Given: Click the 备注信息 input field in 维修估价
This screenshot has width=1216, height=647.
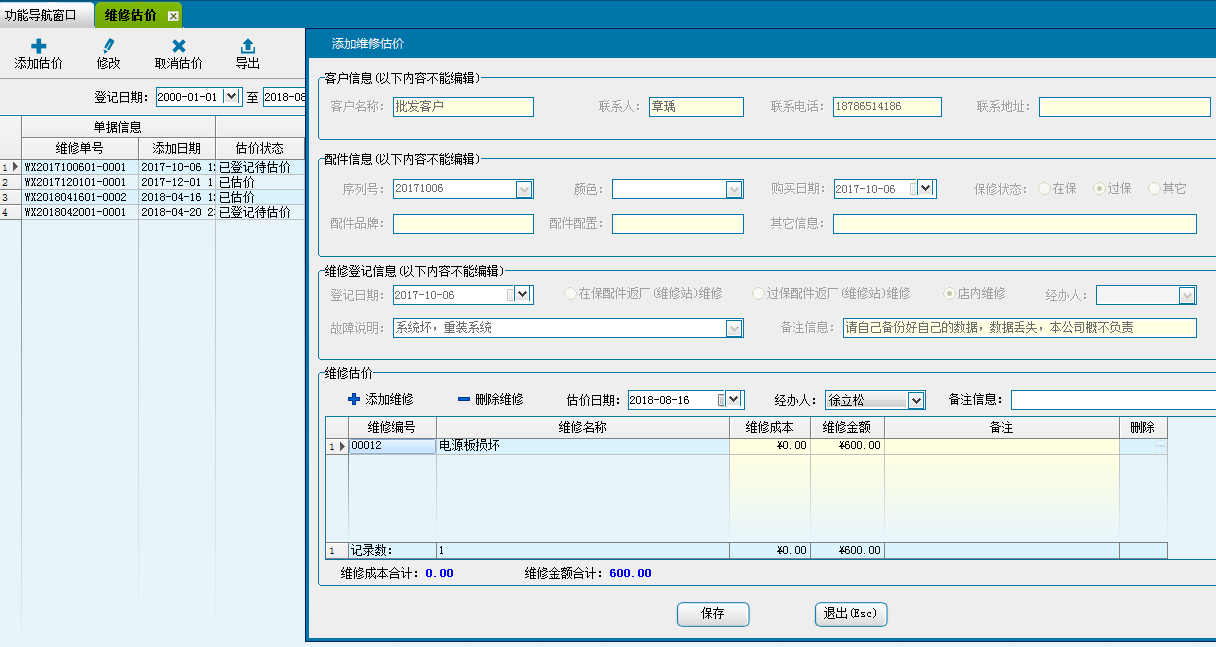Looking at the screenshot, I should pyautogui.click(x=1112, y=400).
